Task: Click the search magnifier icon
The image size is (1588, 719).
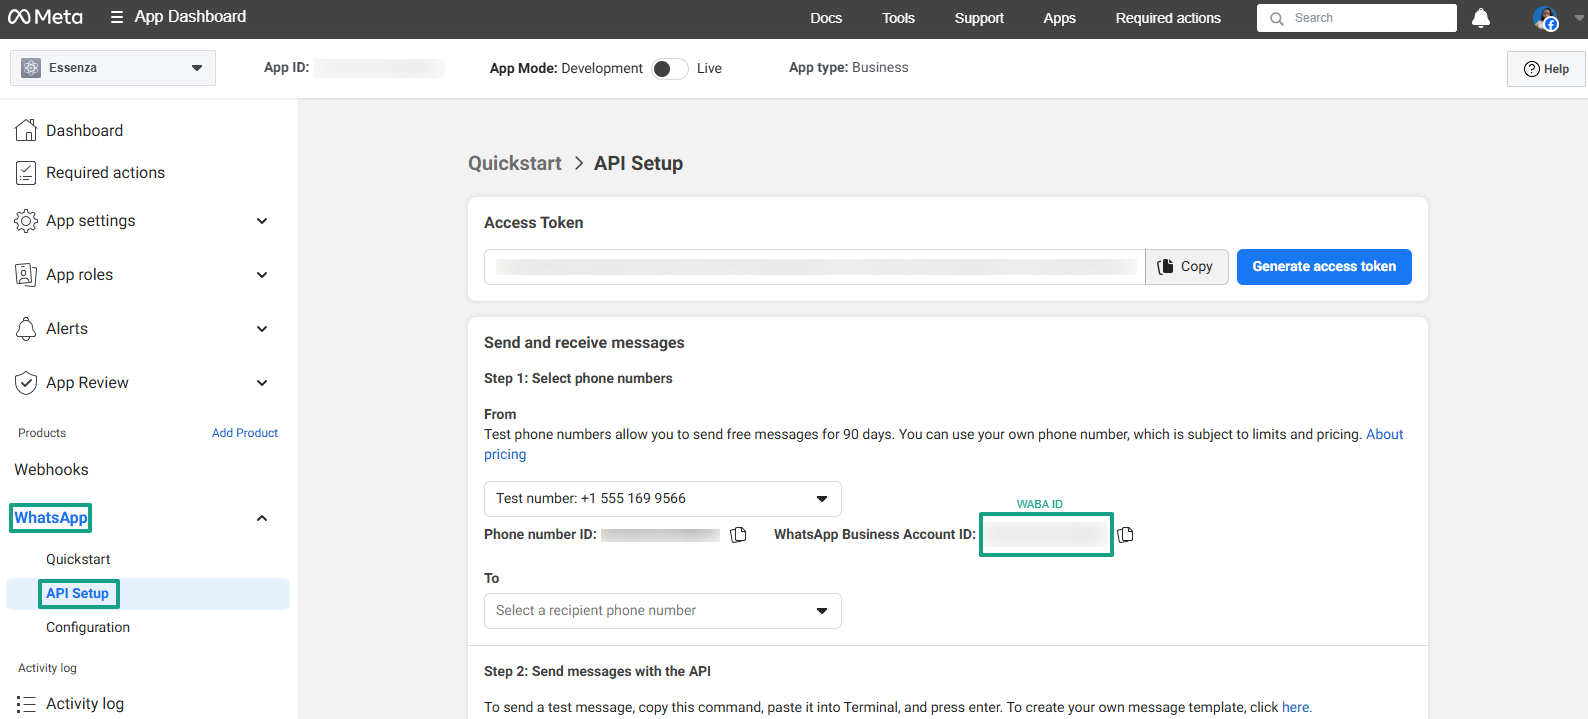Action: [x=1277, y=18]
